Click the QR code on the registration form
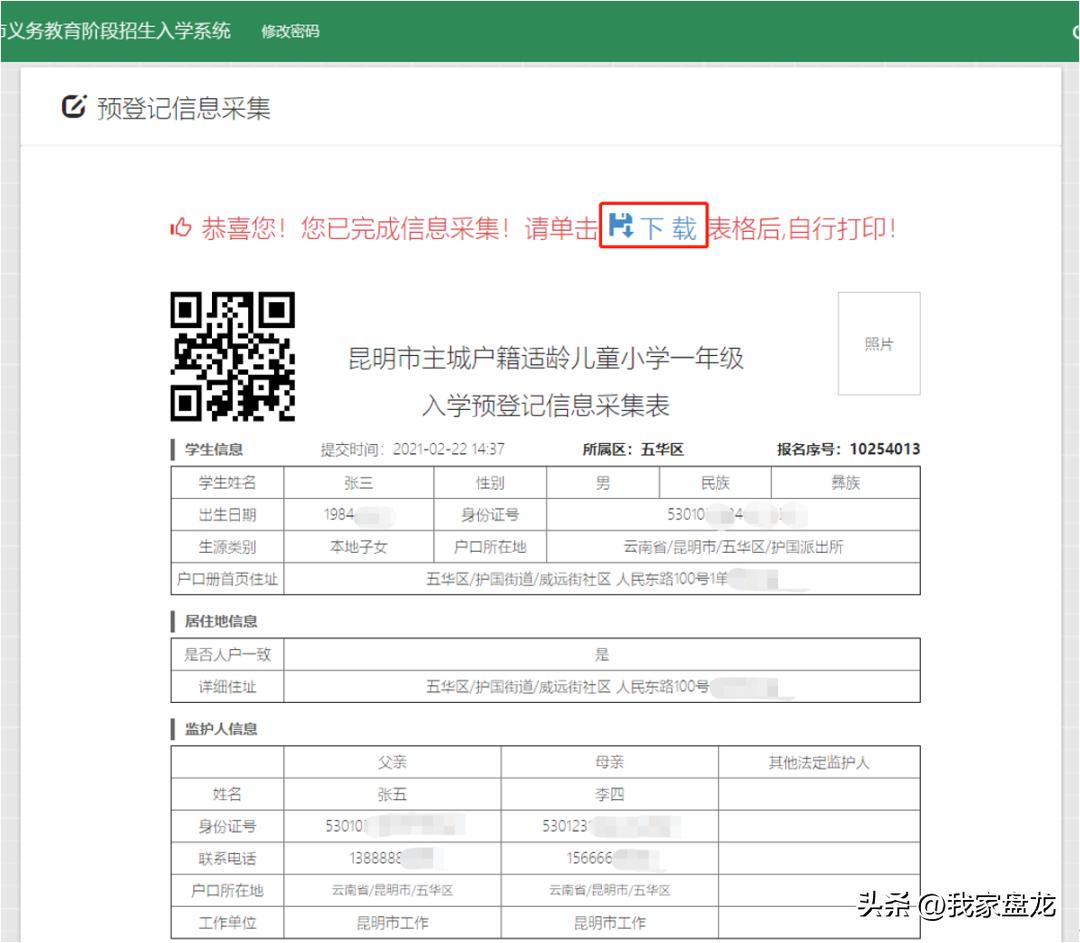 pyautogui.click(x=233, y=355)
